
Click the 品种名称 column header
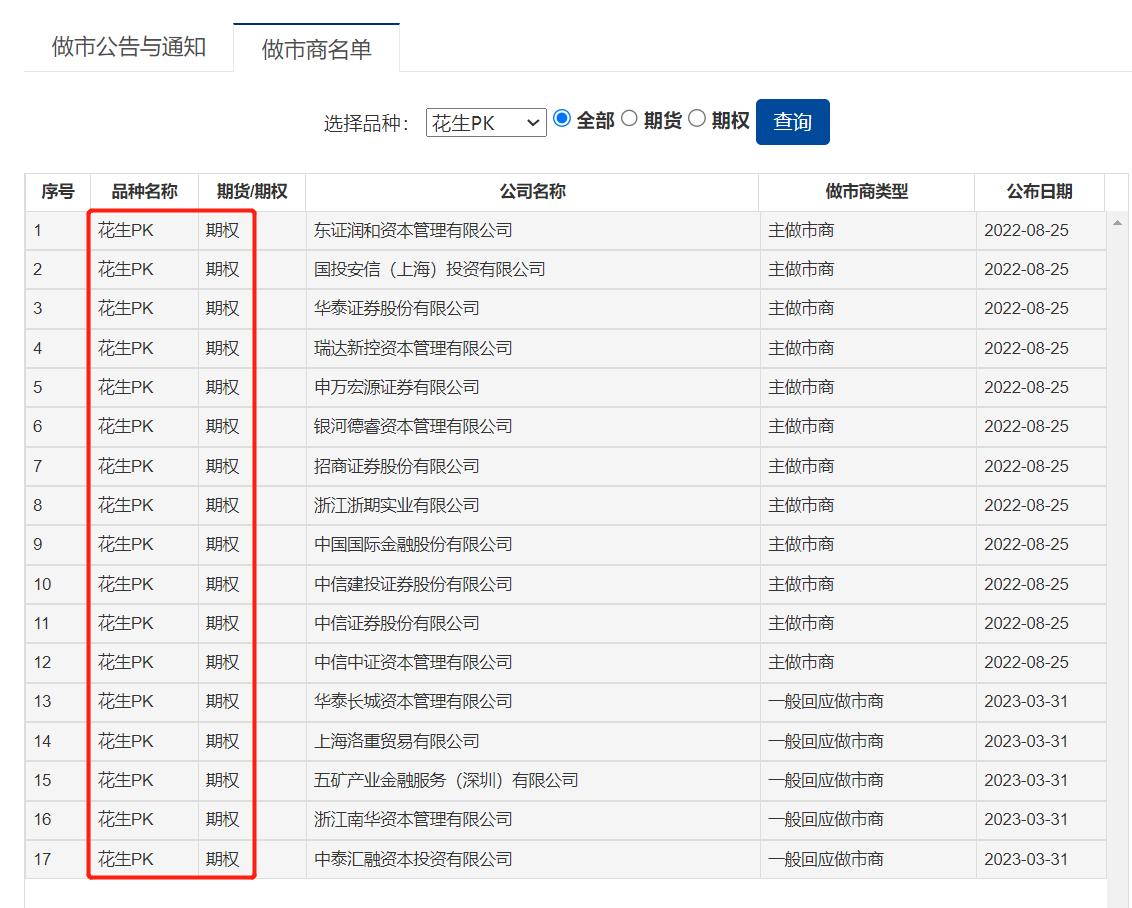(x=144, y=191)
